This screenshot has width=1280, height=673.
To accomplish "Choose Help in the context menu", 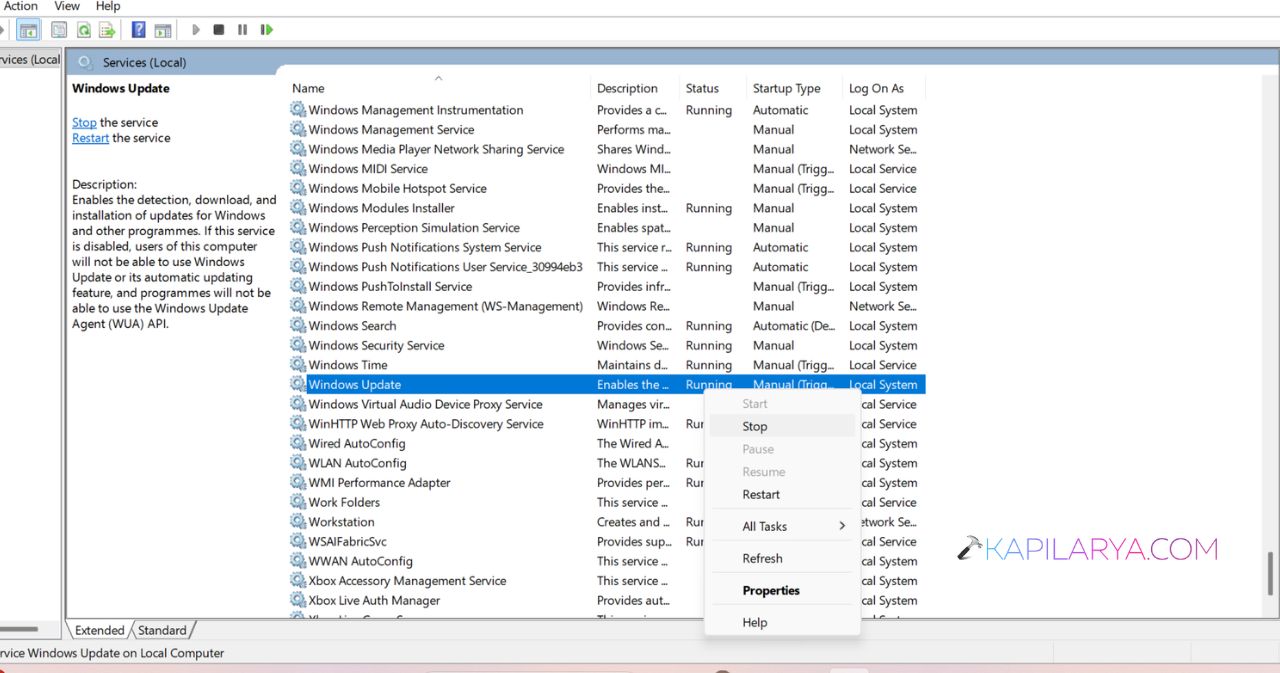I will pos(782,622).
